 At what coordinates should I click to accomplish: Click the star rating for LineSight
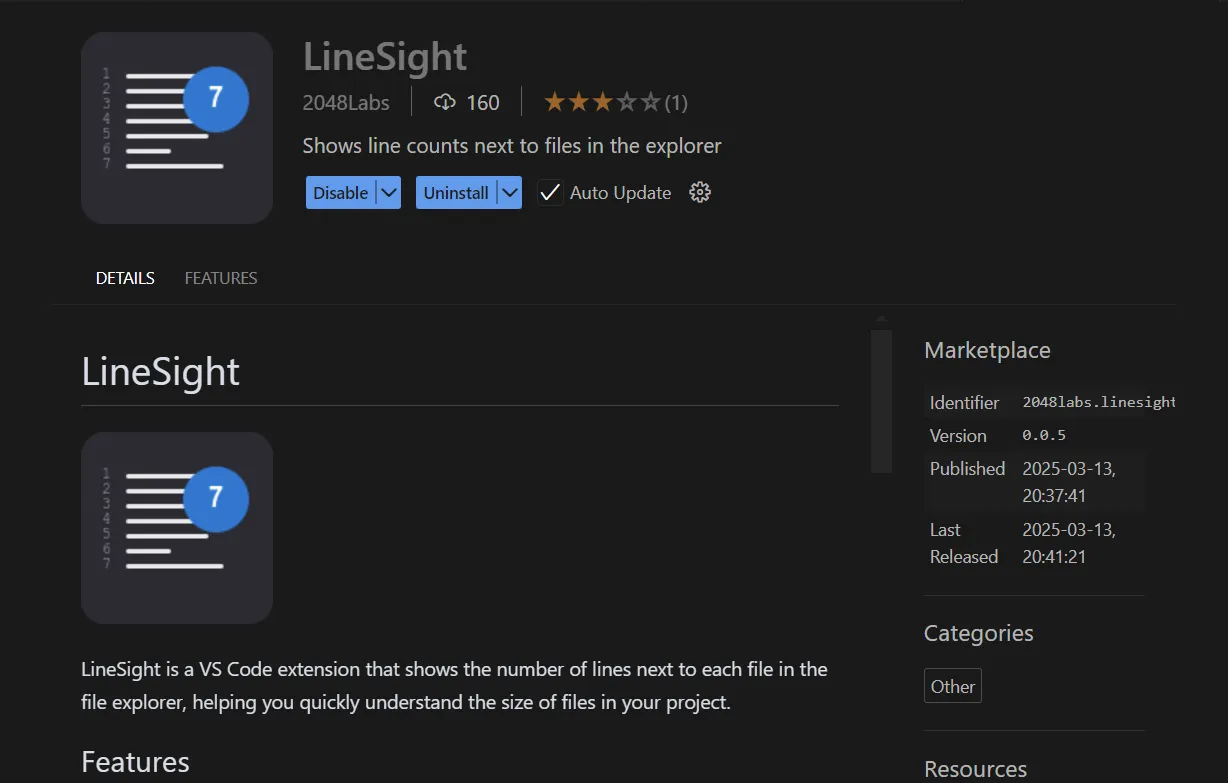pos(602,102)
